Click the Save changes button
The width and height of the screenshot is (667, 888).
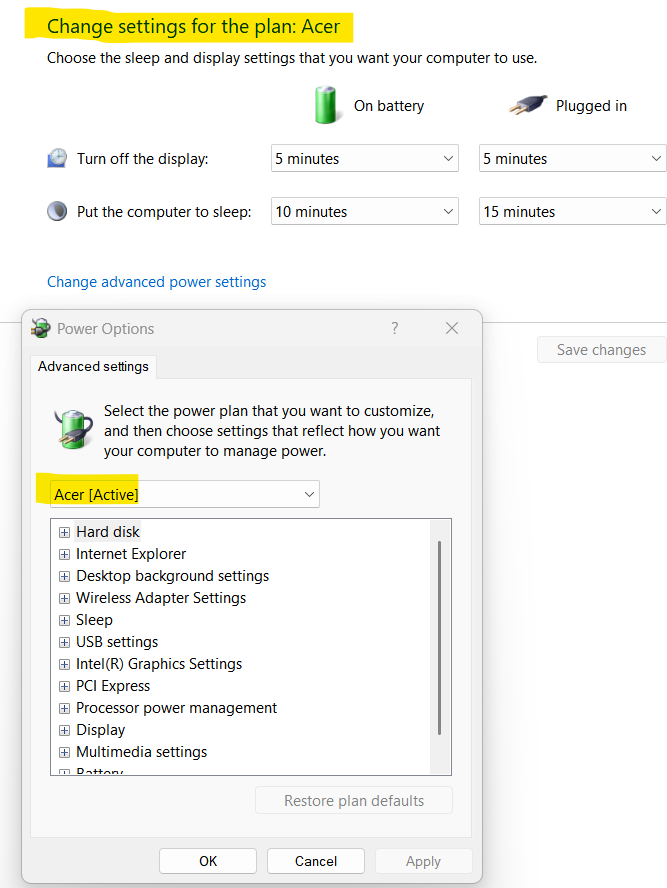tap(601, 350)
